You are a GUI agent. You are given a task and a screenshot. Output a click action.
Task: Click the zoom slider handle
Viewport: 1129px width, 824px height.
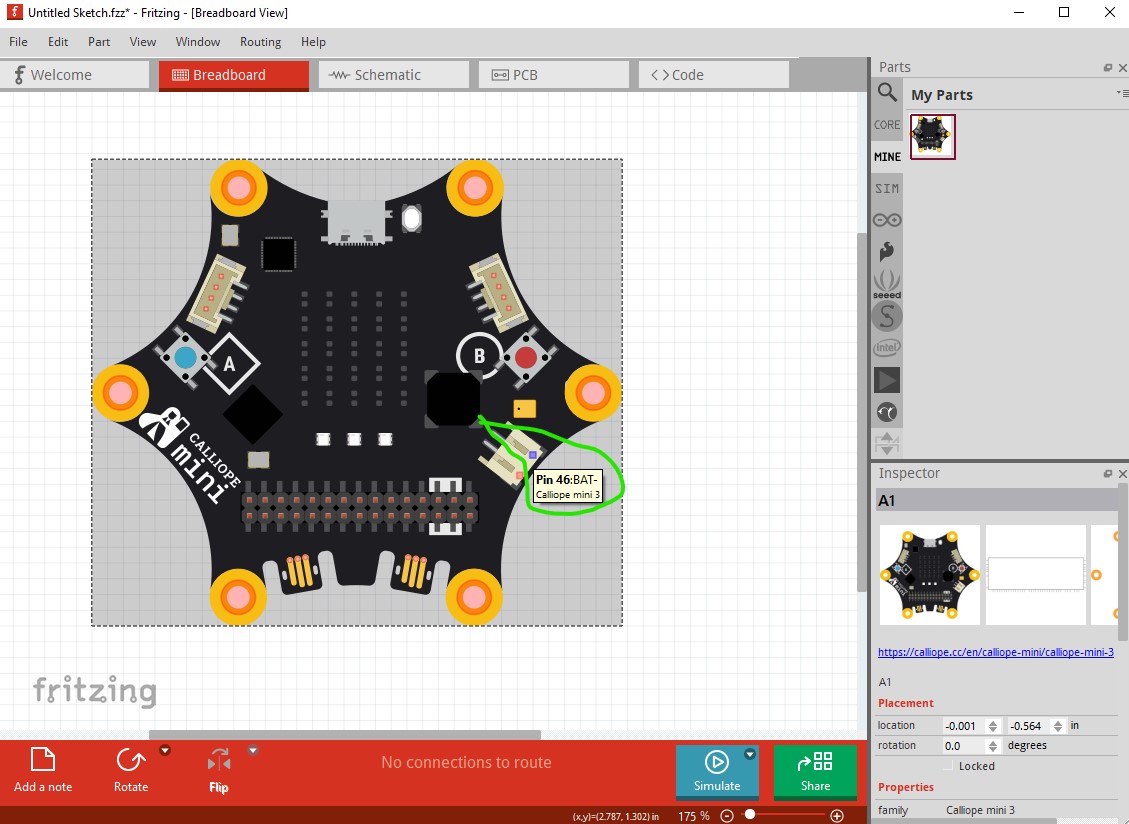point(750,814)
